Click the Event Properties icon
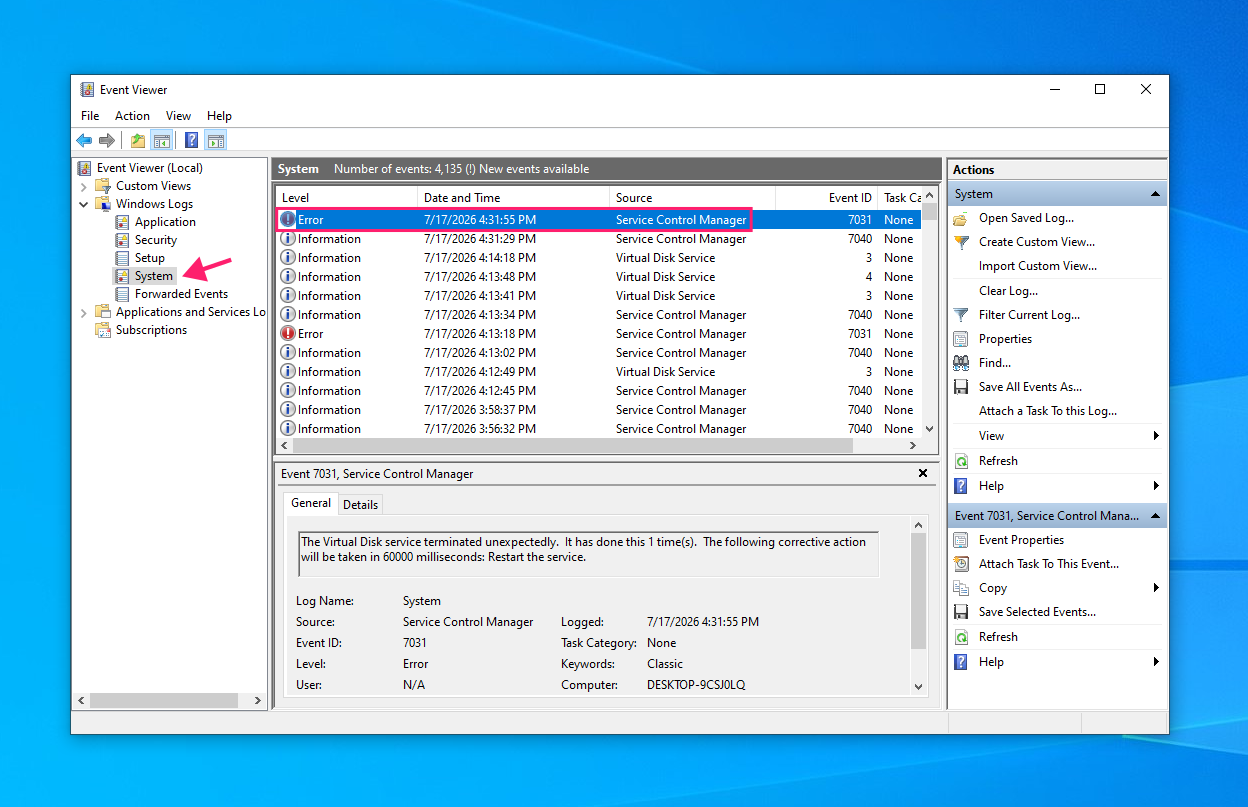 [961, 540]
